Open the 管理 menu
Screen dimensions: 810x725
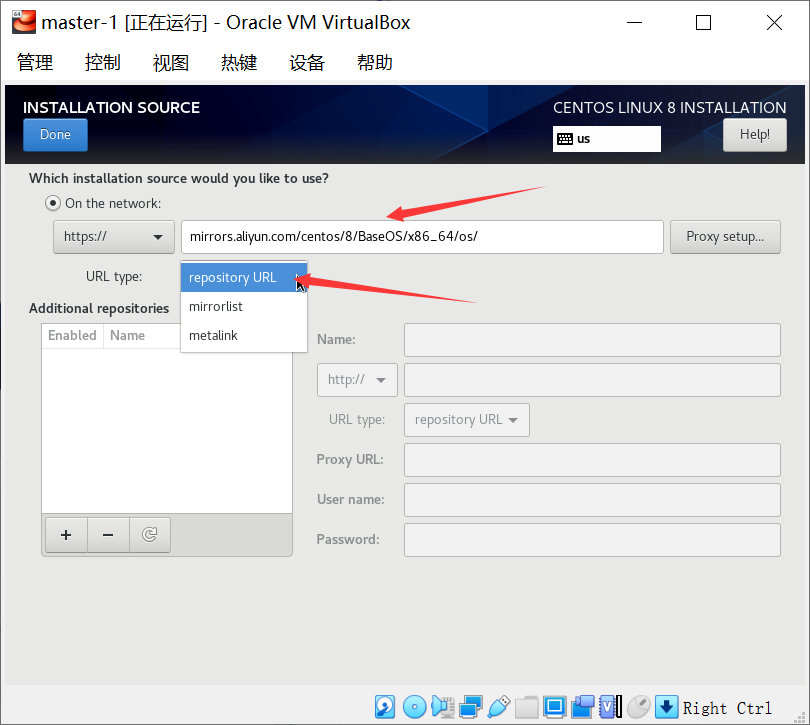coord(35,63)
